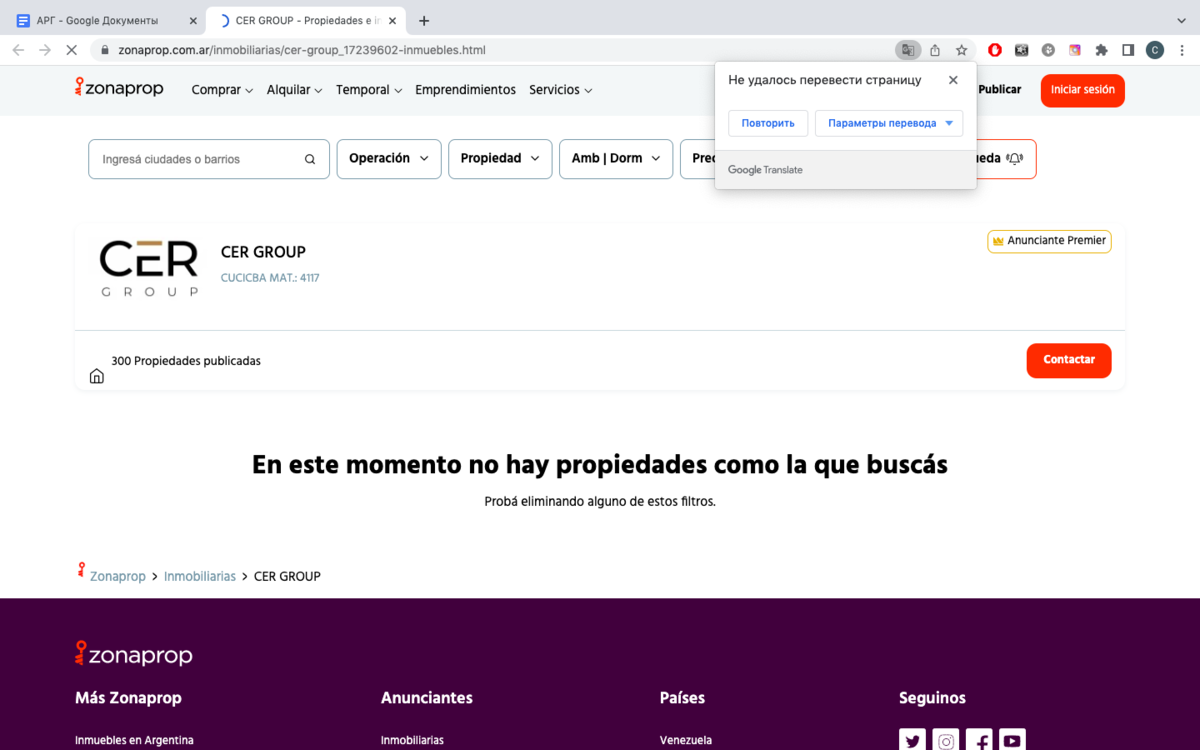Open a new browser tab
Image resolution: width=1200 pixels, height=750 pixels.
pos(424,20)
